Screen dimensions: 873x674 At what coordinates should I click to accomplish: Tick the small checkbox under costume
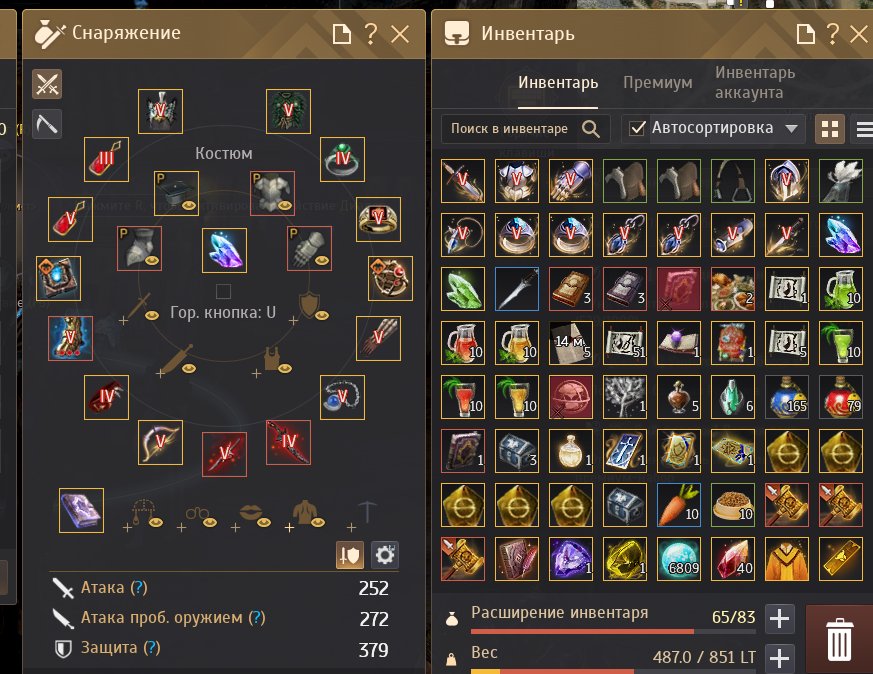pyautogui.click(x=223, y=291)
